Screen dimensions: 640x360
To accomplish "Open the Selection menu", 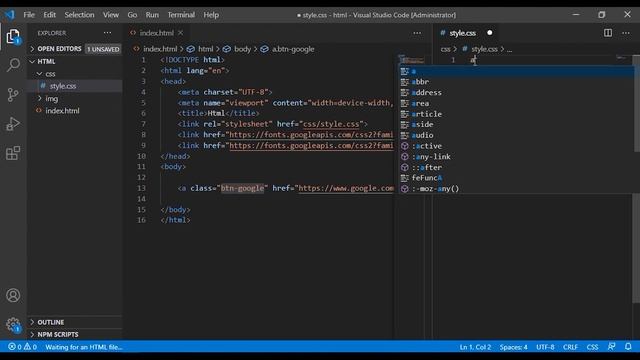I will coord(79,15).
